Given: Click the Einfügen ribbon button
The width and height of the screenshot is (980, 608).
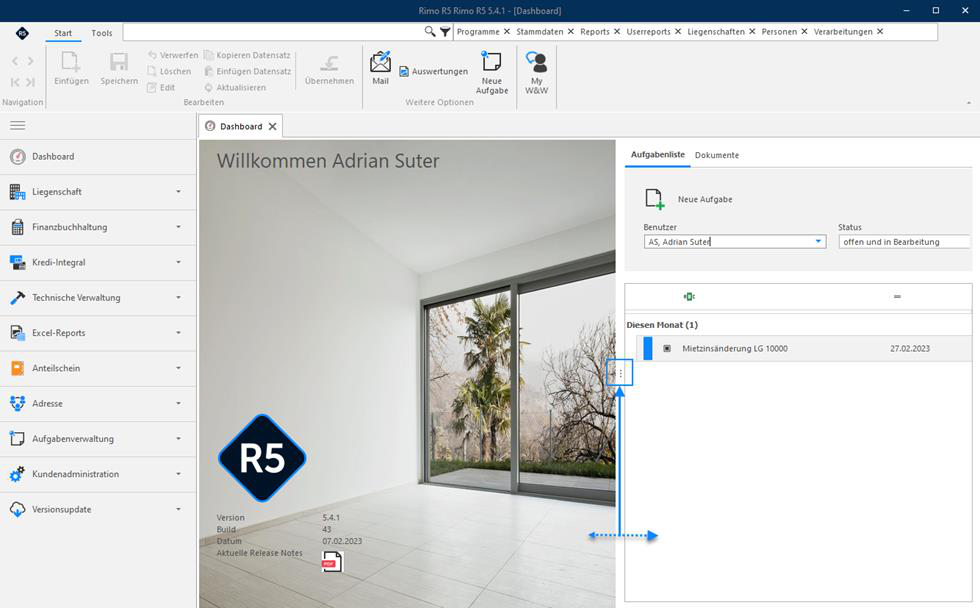Looking at the screenshot, I should click(x=71, y=68).
